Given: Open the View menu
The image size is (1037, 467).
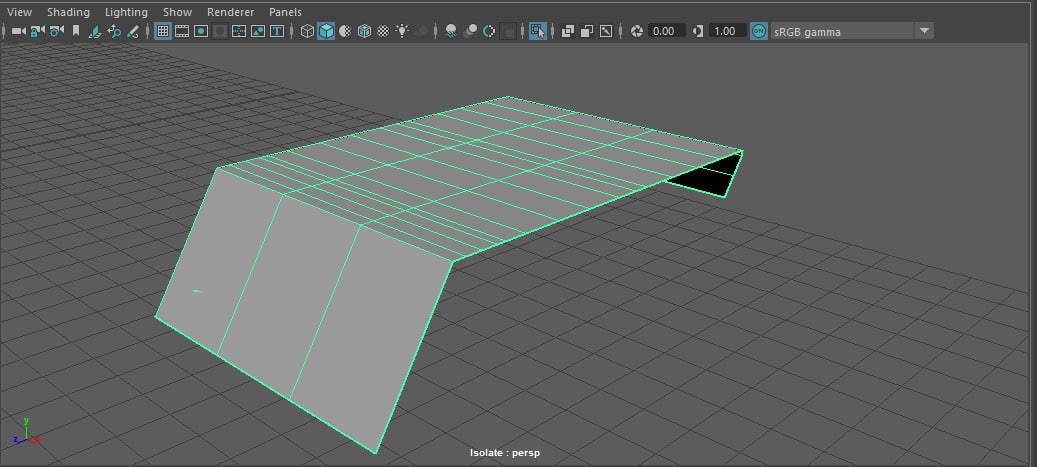Looking at the screenshot, I should click(x=19, y=12).
